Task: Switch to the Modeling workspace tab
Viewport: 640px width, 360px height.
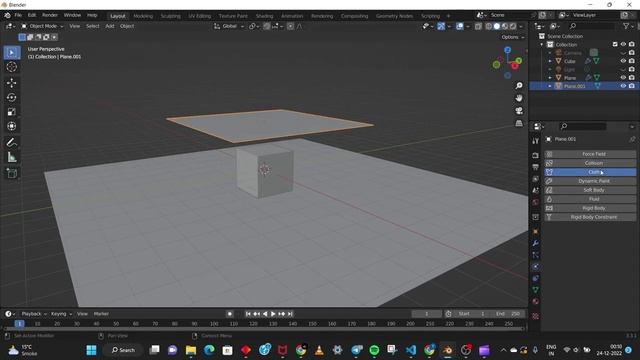Action: pos(143,16)
